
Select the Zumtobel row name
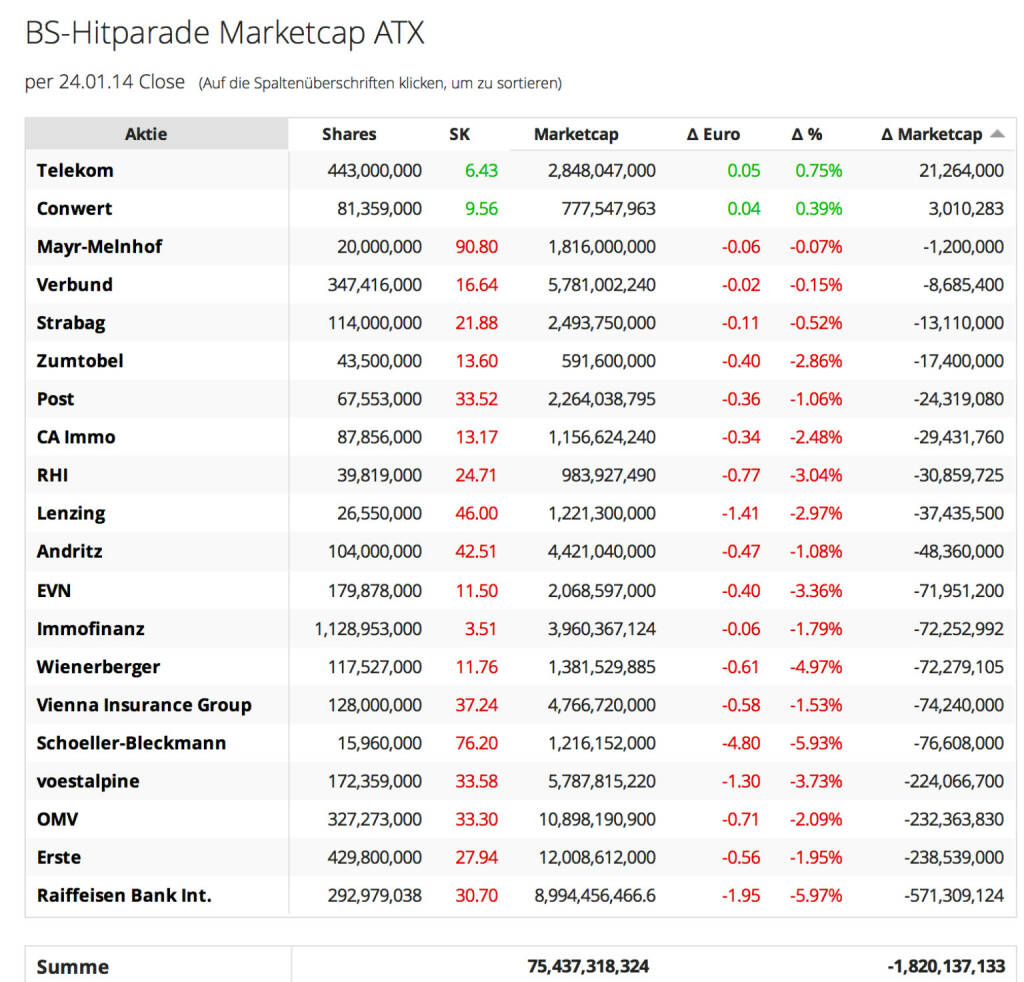(x=80, y=360)
